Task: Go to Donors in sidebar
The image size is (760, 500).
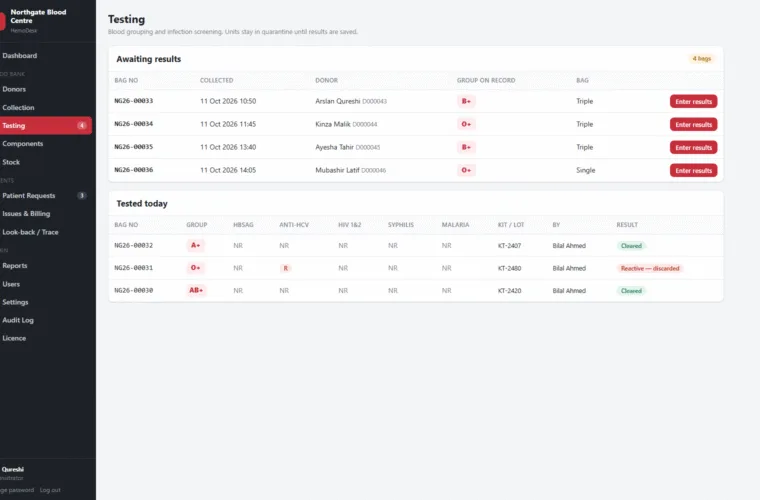Action: [x=14, y=89]
